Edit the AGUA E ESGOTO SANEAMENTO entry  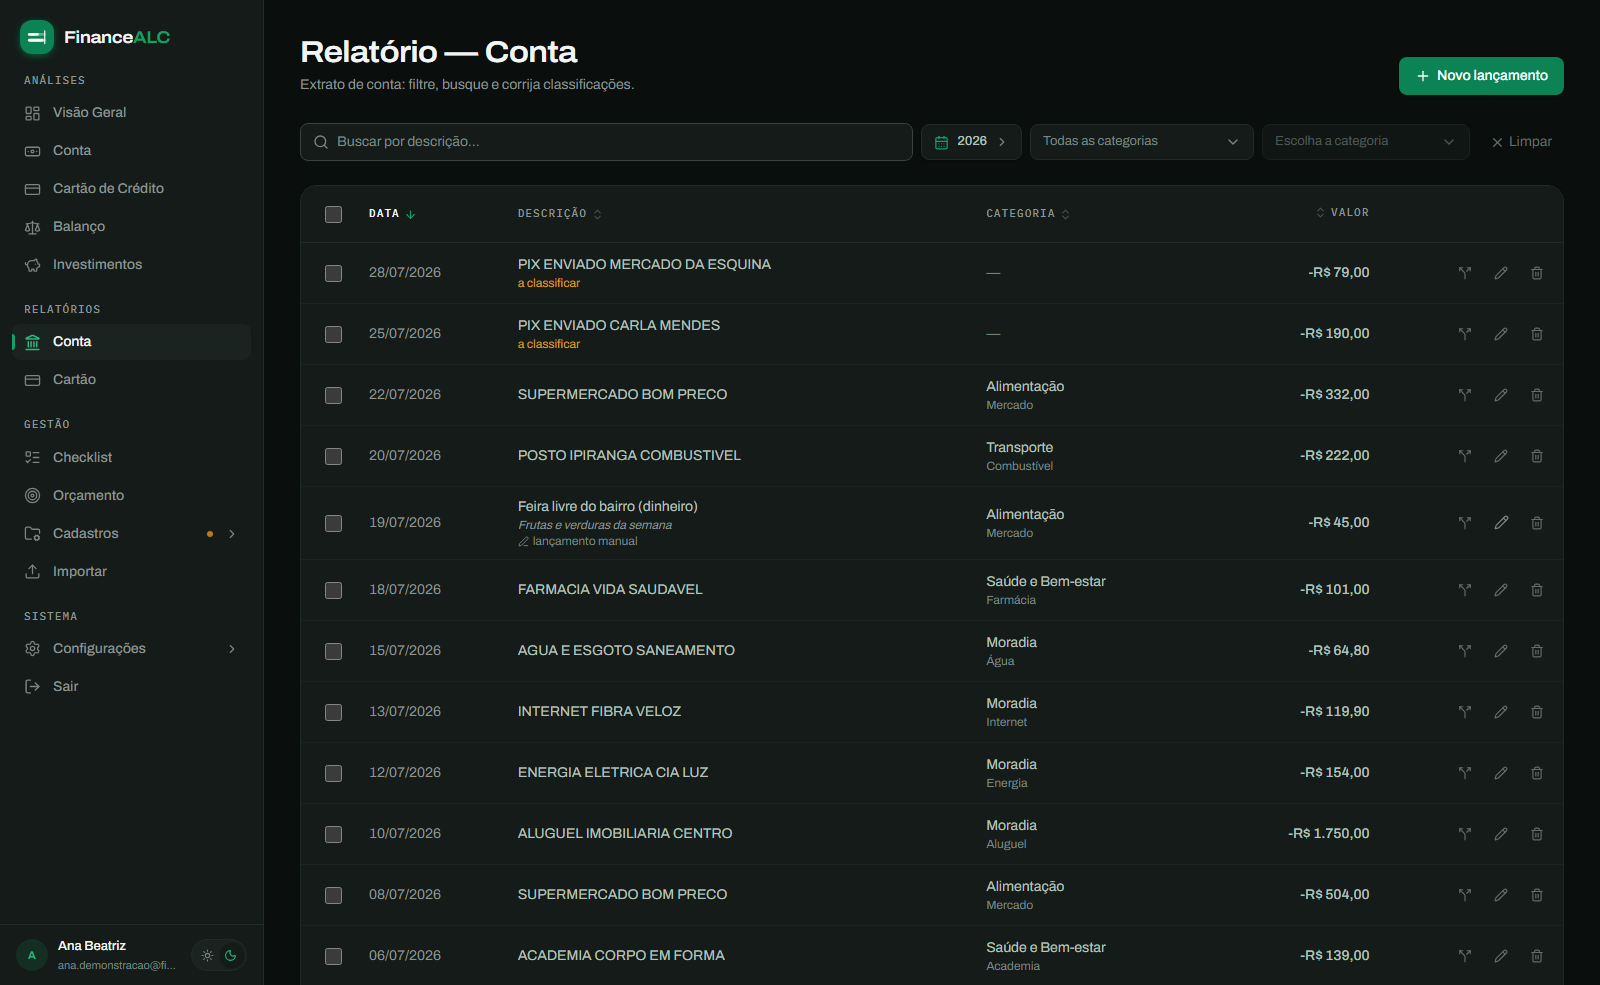point(1501,651)
